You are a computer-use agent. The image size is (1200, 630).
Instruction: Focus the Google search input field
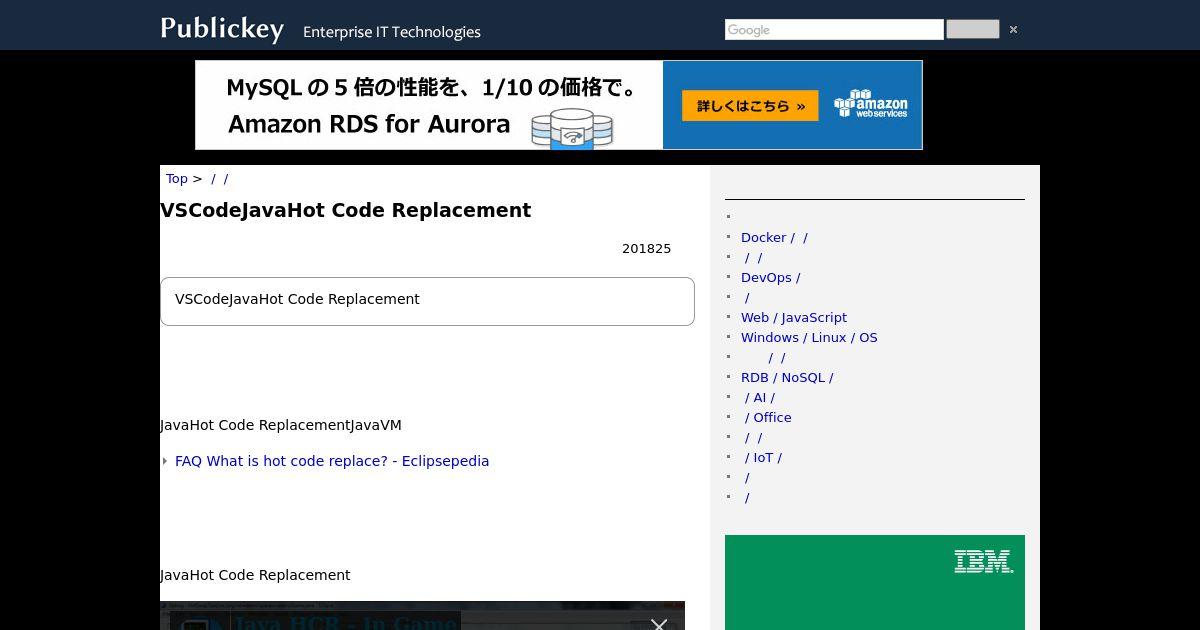(x=834, y=30)
